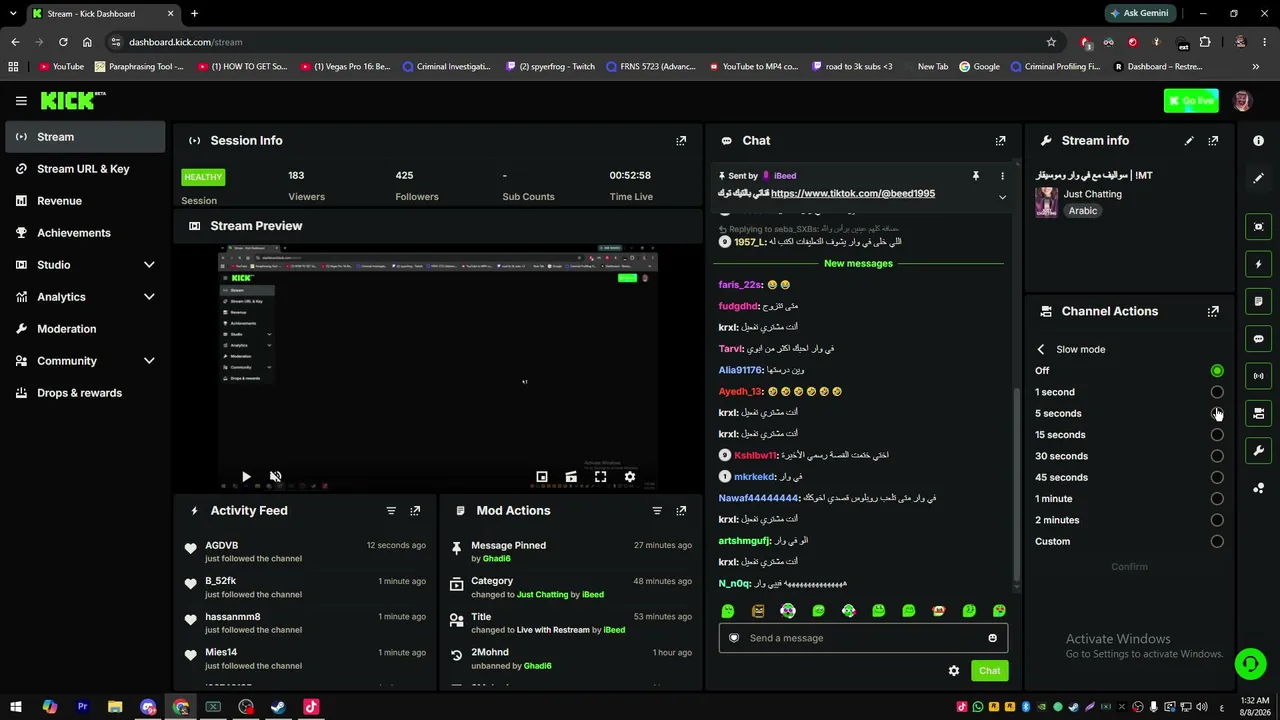Open Steam from the taskbar
The width and height of the screenshot is (1280, 720).
(278, 707)
